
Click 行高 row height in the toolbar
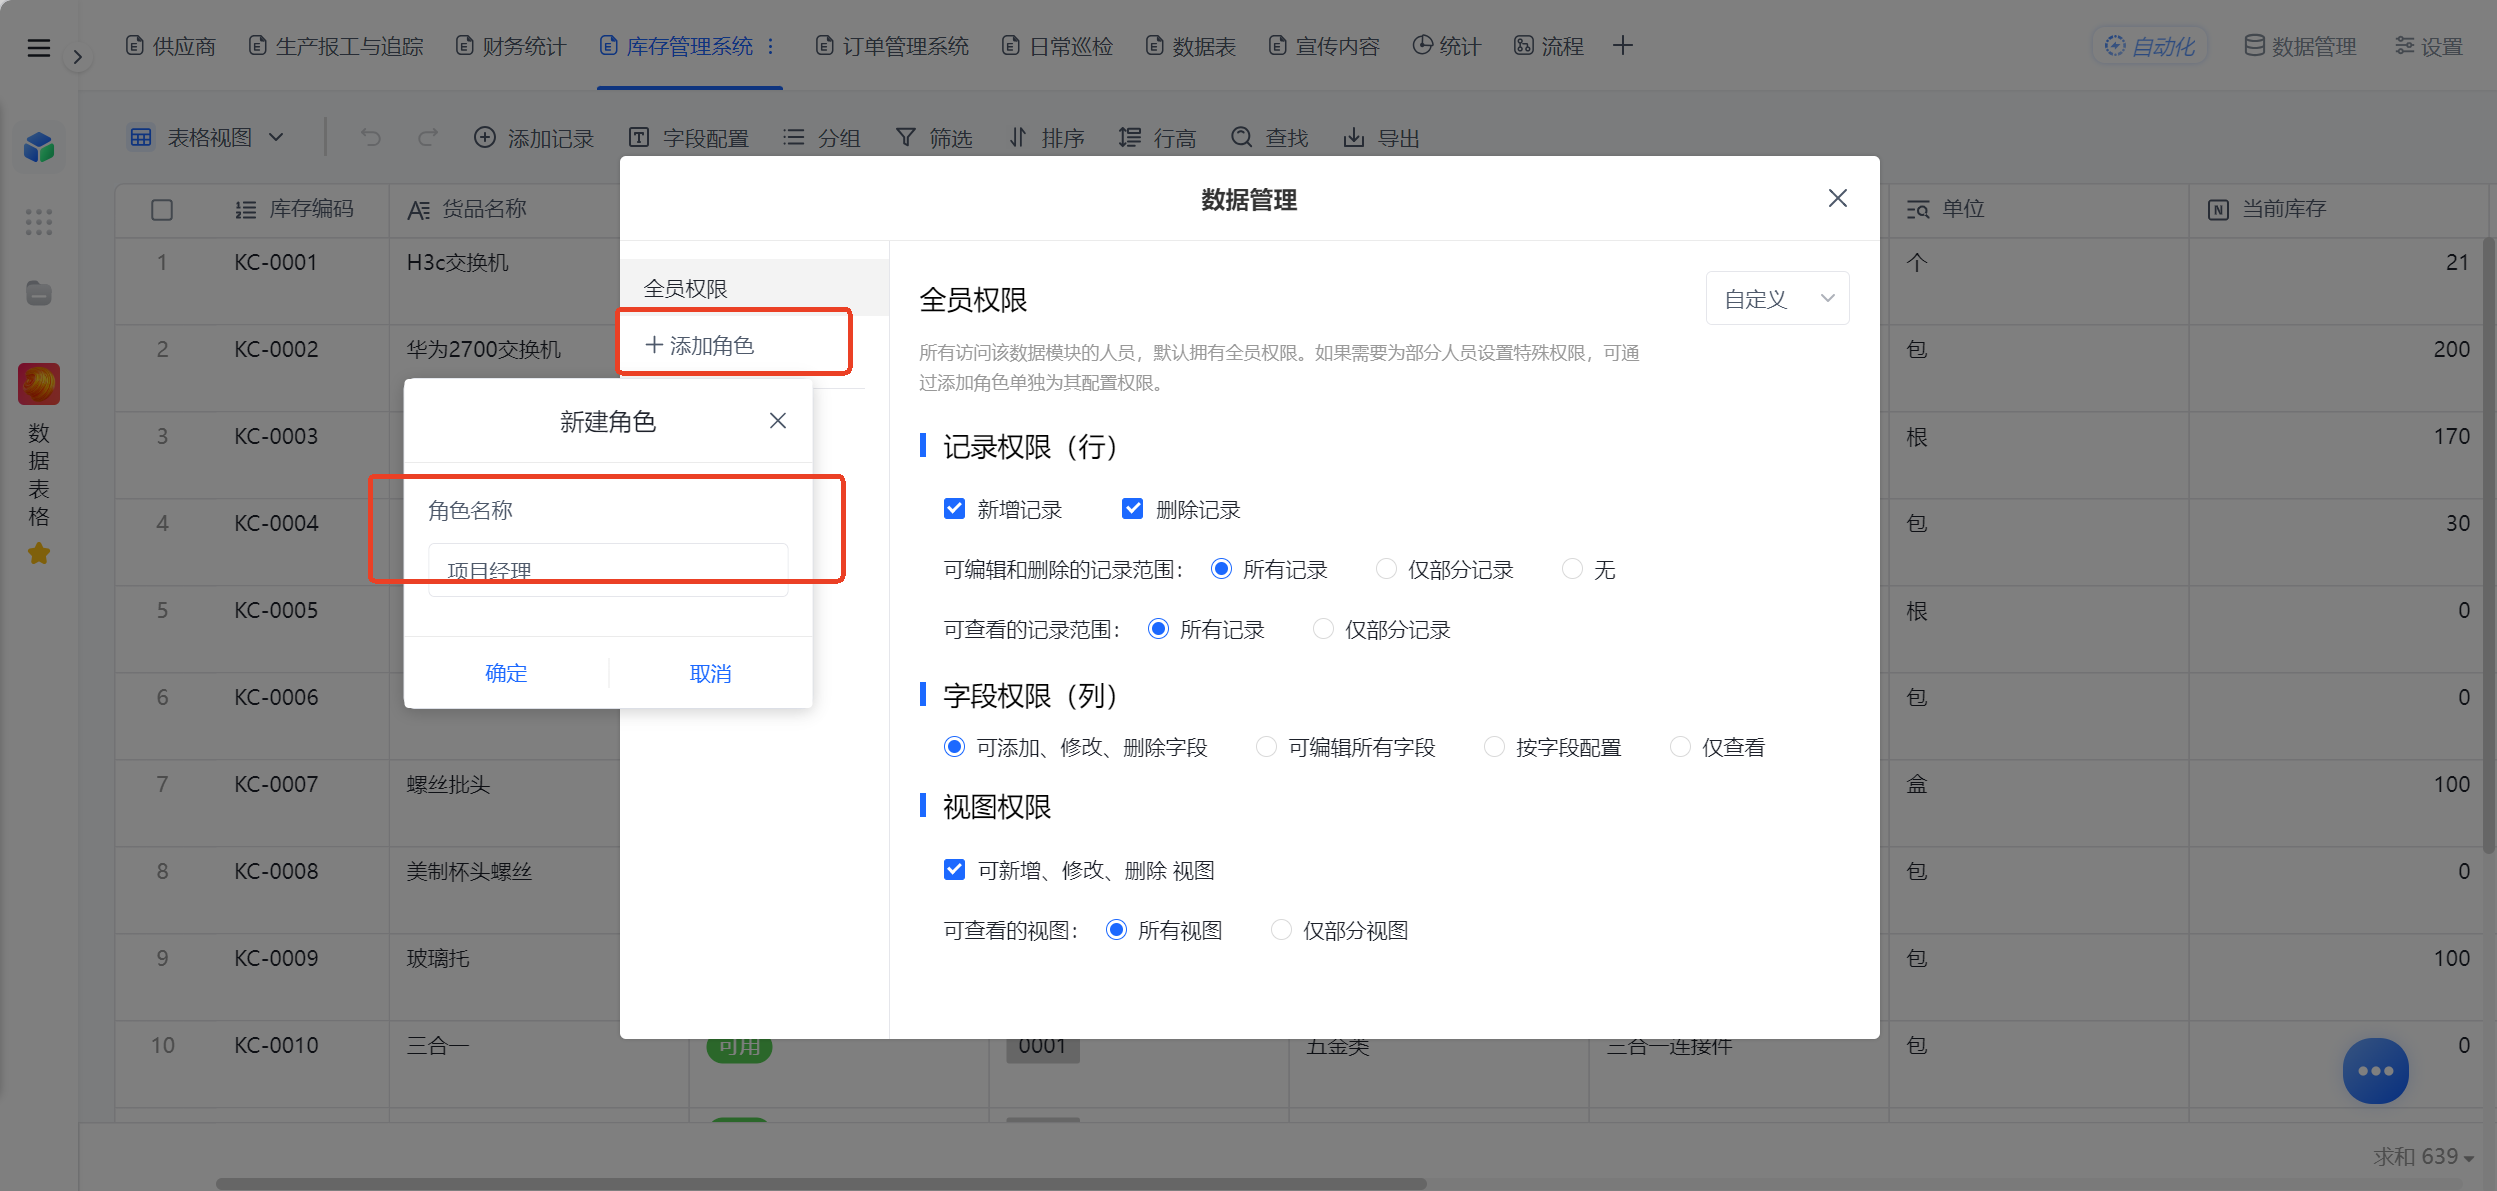(x=1157, y=137)
